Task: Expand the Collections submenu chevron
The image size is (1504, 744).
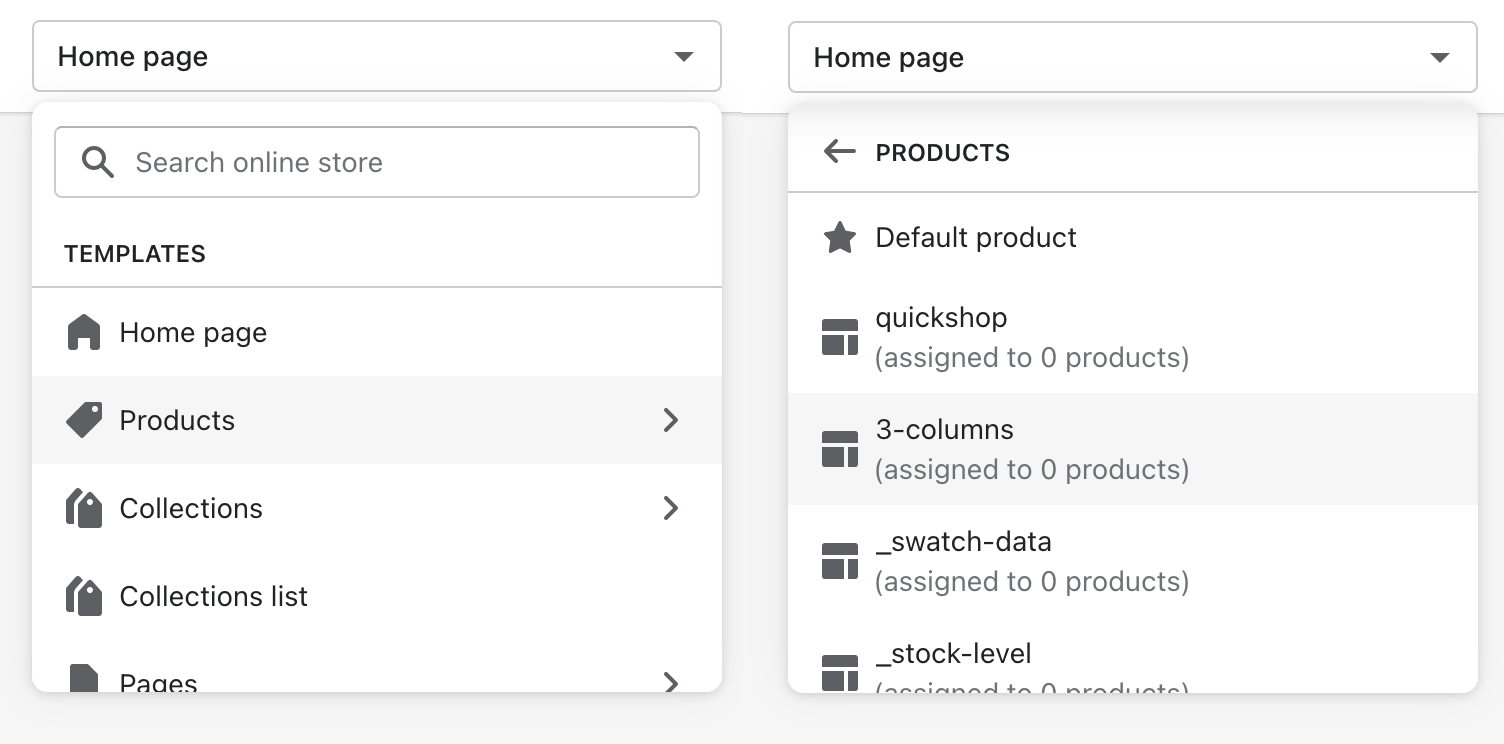Action: pyautogui.click(x=671, y=508)
